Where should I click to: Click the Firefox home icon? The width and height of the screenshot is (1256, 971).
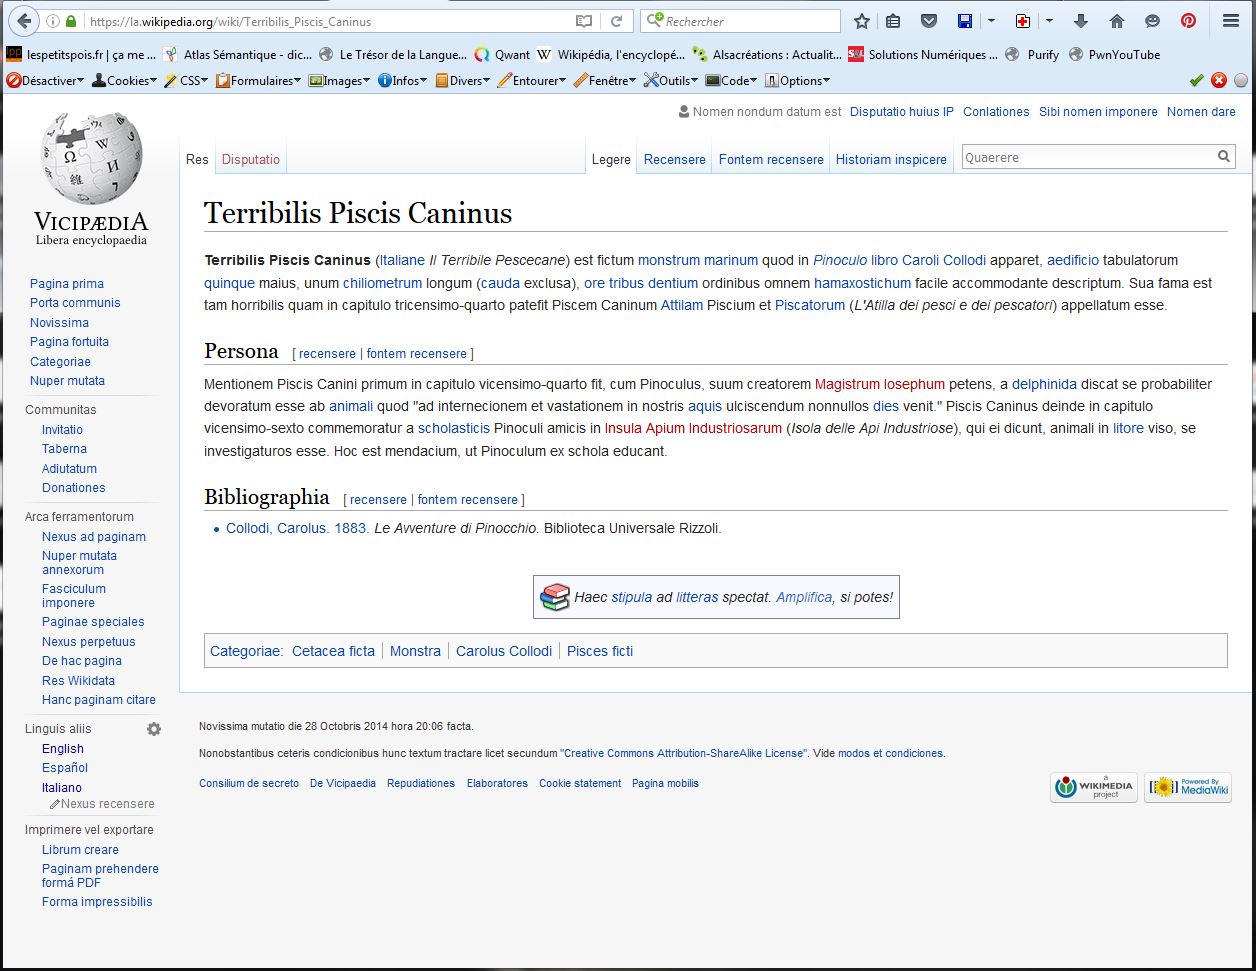(x=1117, y=21)
